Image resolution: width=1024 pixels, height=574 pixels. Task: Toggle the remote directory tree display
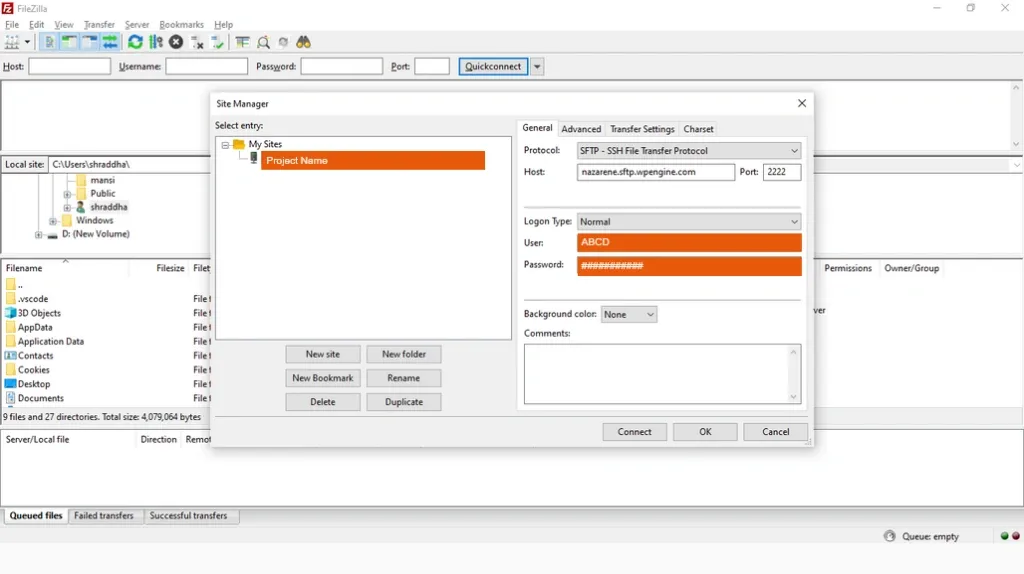(x=89, y=42)
